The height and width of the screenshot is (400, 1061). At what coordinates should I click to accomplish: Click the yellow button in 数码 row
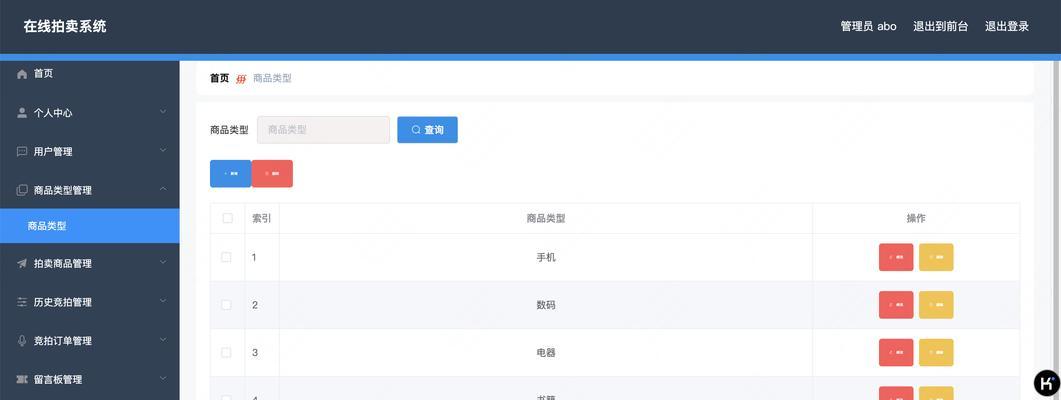click(936, 305)
